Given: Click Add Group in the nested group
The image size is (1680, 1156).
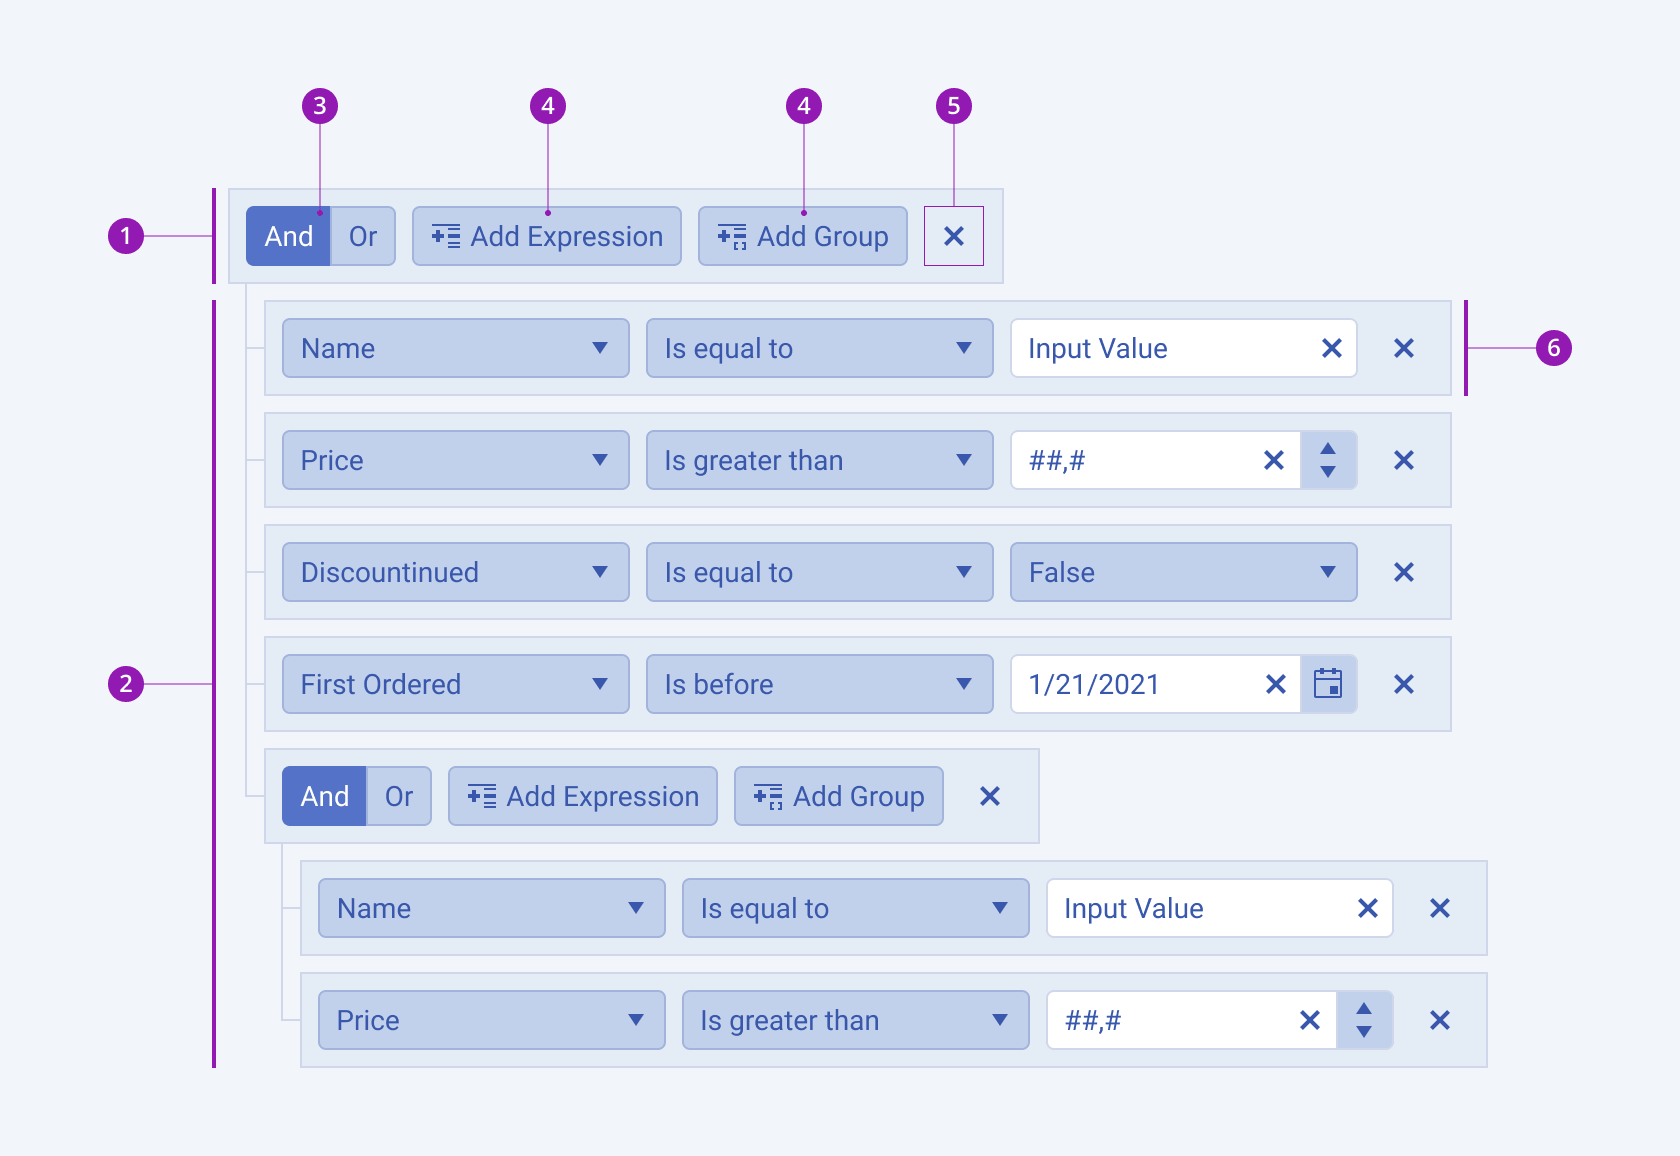Looking at the screenshot, I should (x=839, y=796).
